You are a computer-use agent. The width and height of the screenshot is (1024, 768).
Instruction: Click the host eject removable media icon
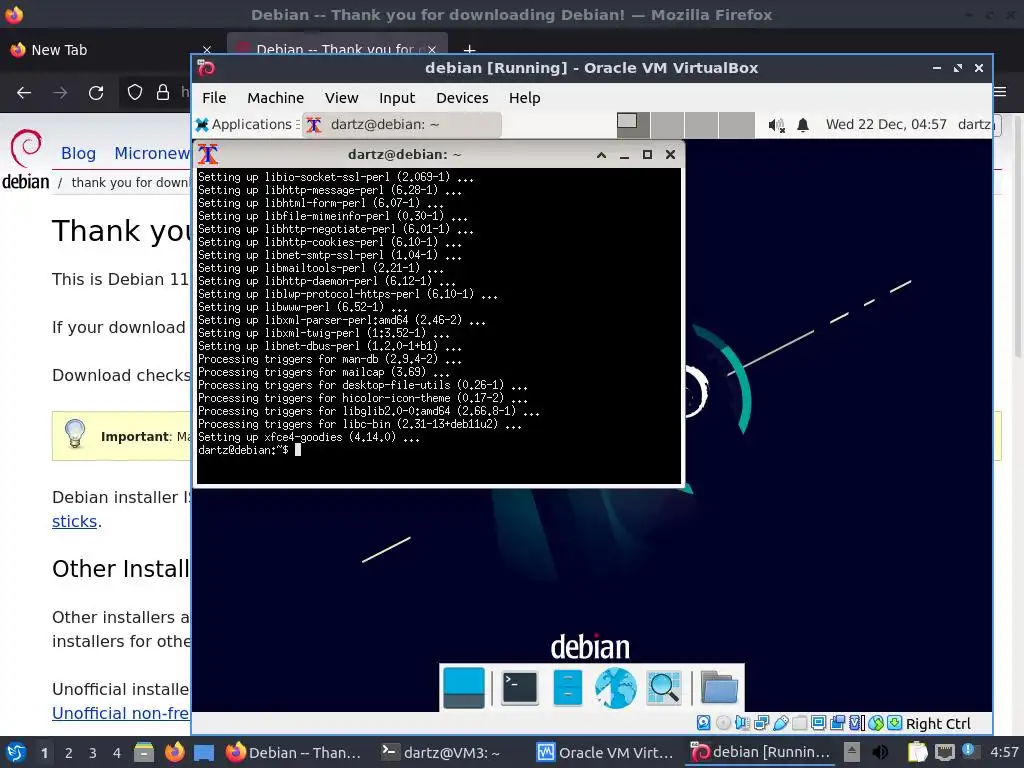tap(852, 752)
